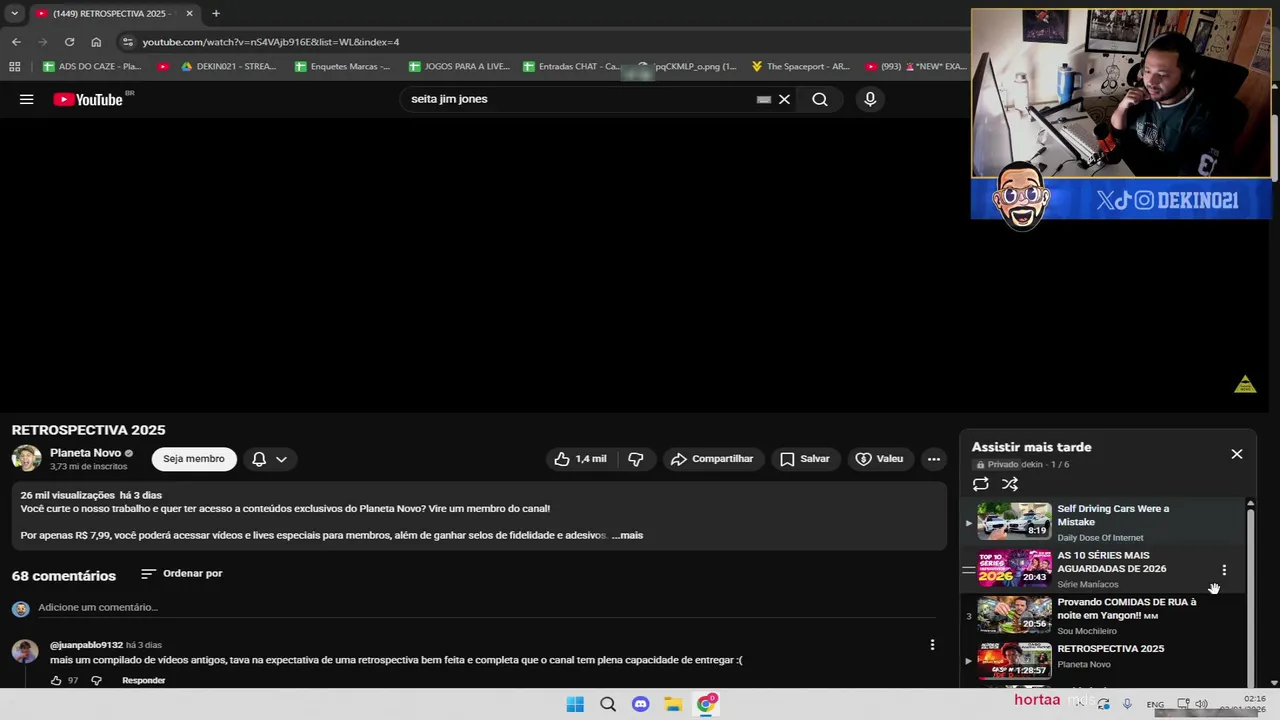
Task: Open more actions ellipsis beside Valeu
Action: coord(933,459)
